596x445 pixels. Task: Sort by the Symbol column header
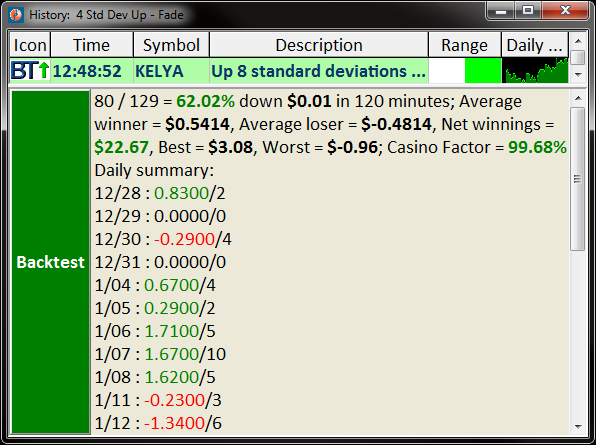[x=171, y=45]
